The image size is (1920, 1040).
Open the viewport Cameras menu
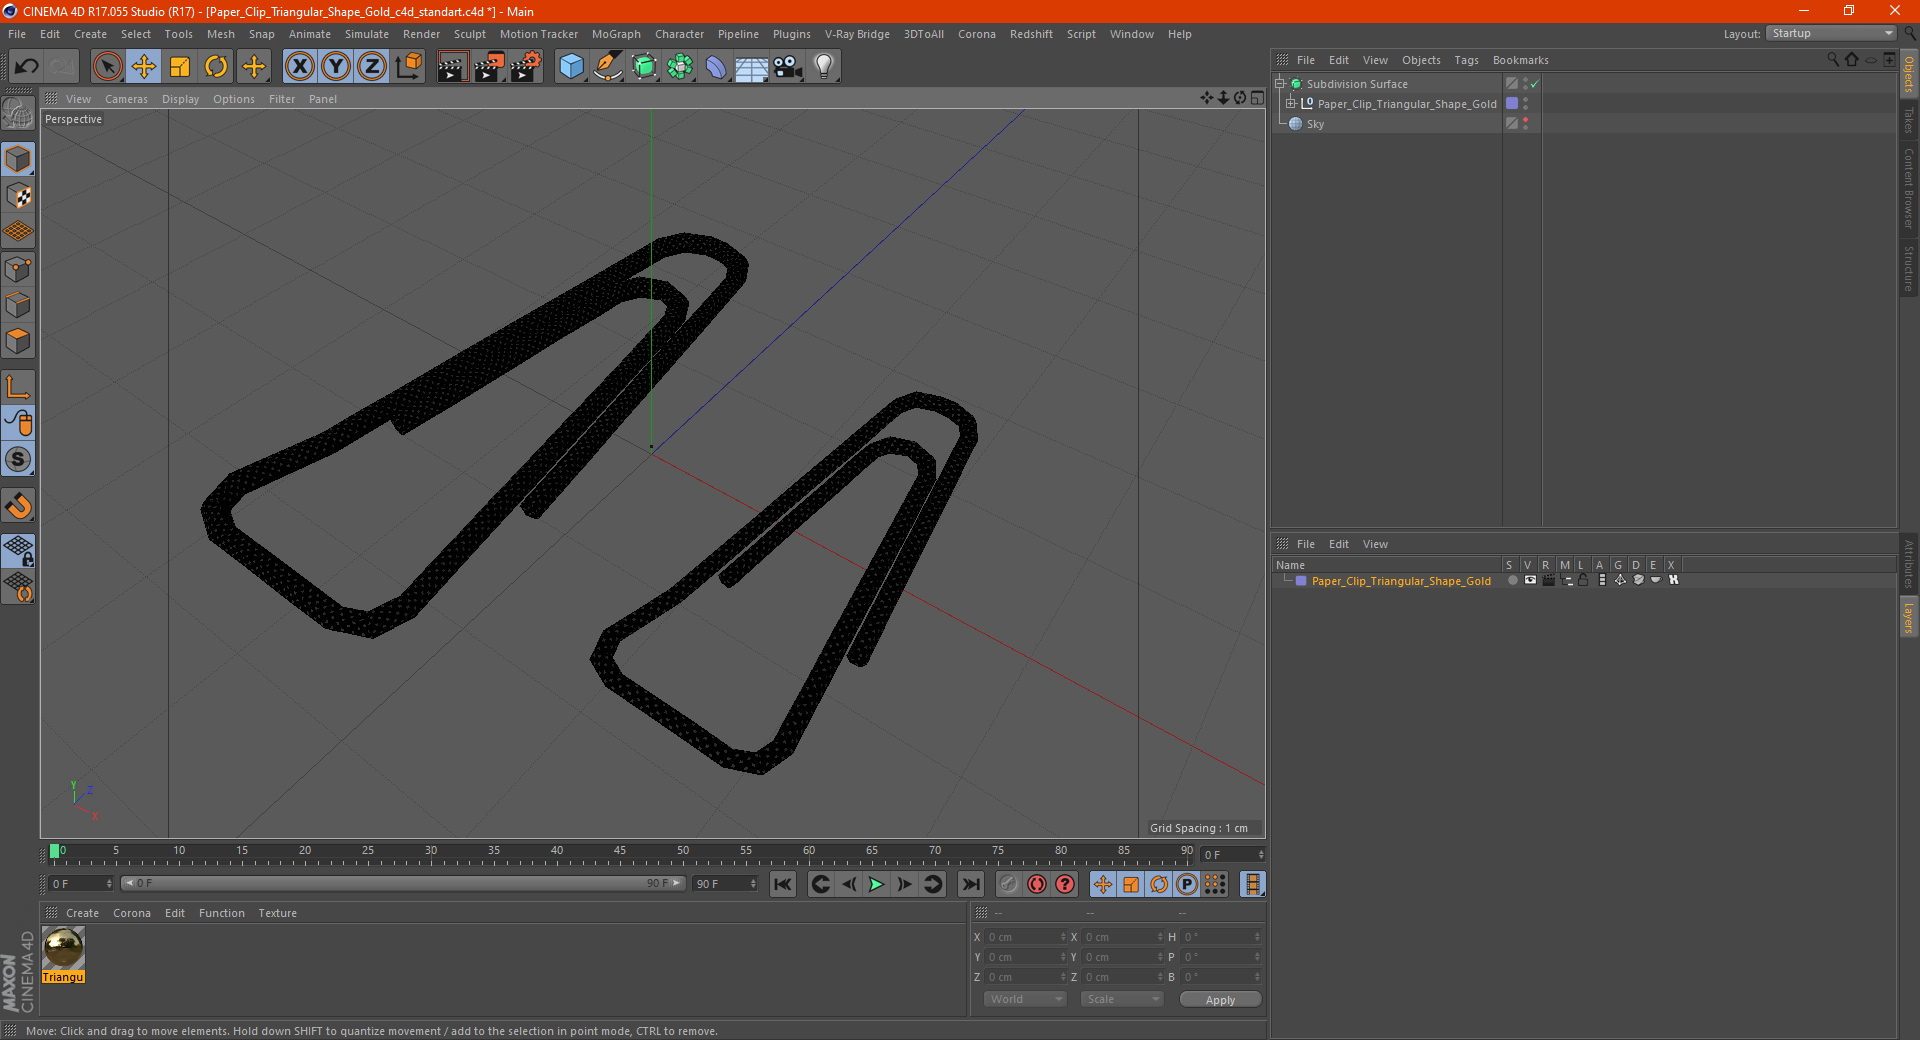click(x=126, y=99)
